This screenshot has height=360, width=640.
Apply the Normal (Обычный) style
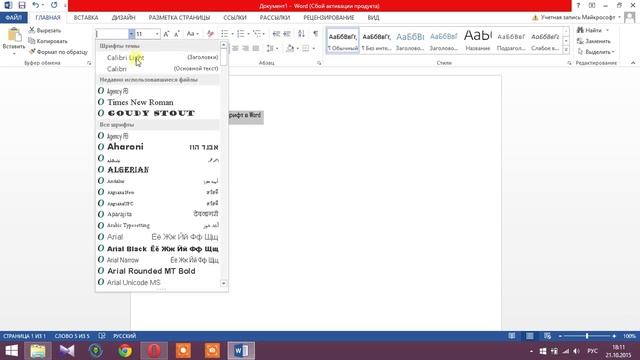pos(343,41)
